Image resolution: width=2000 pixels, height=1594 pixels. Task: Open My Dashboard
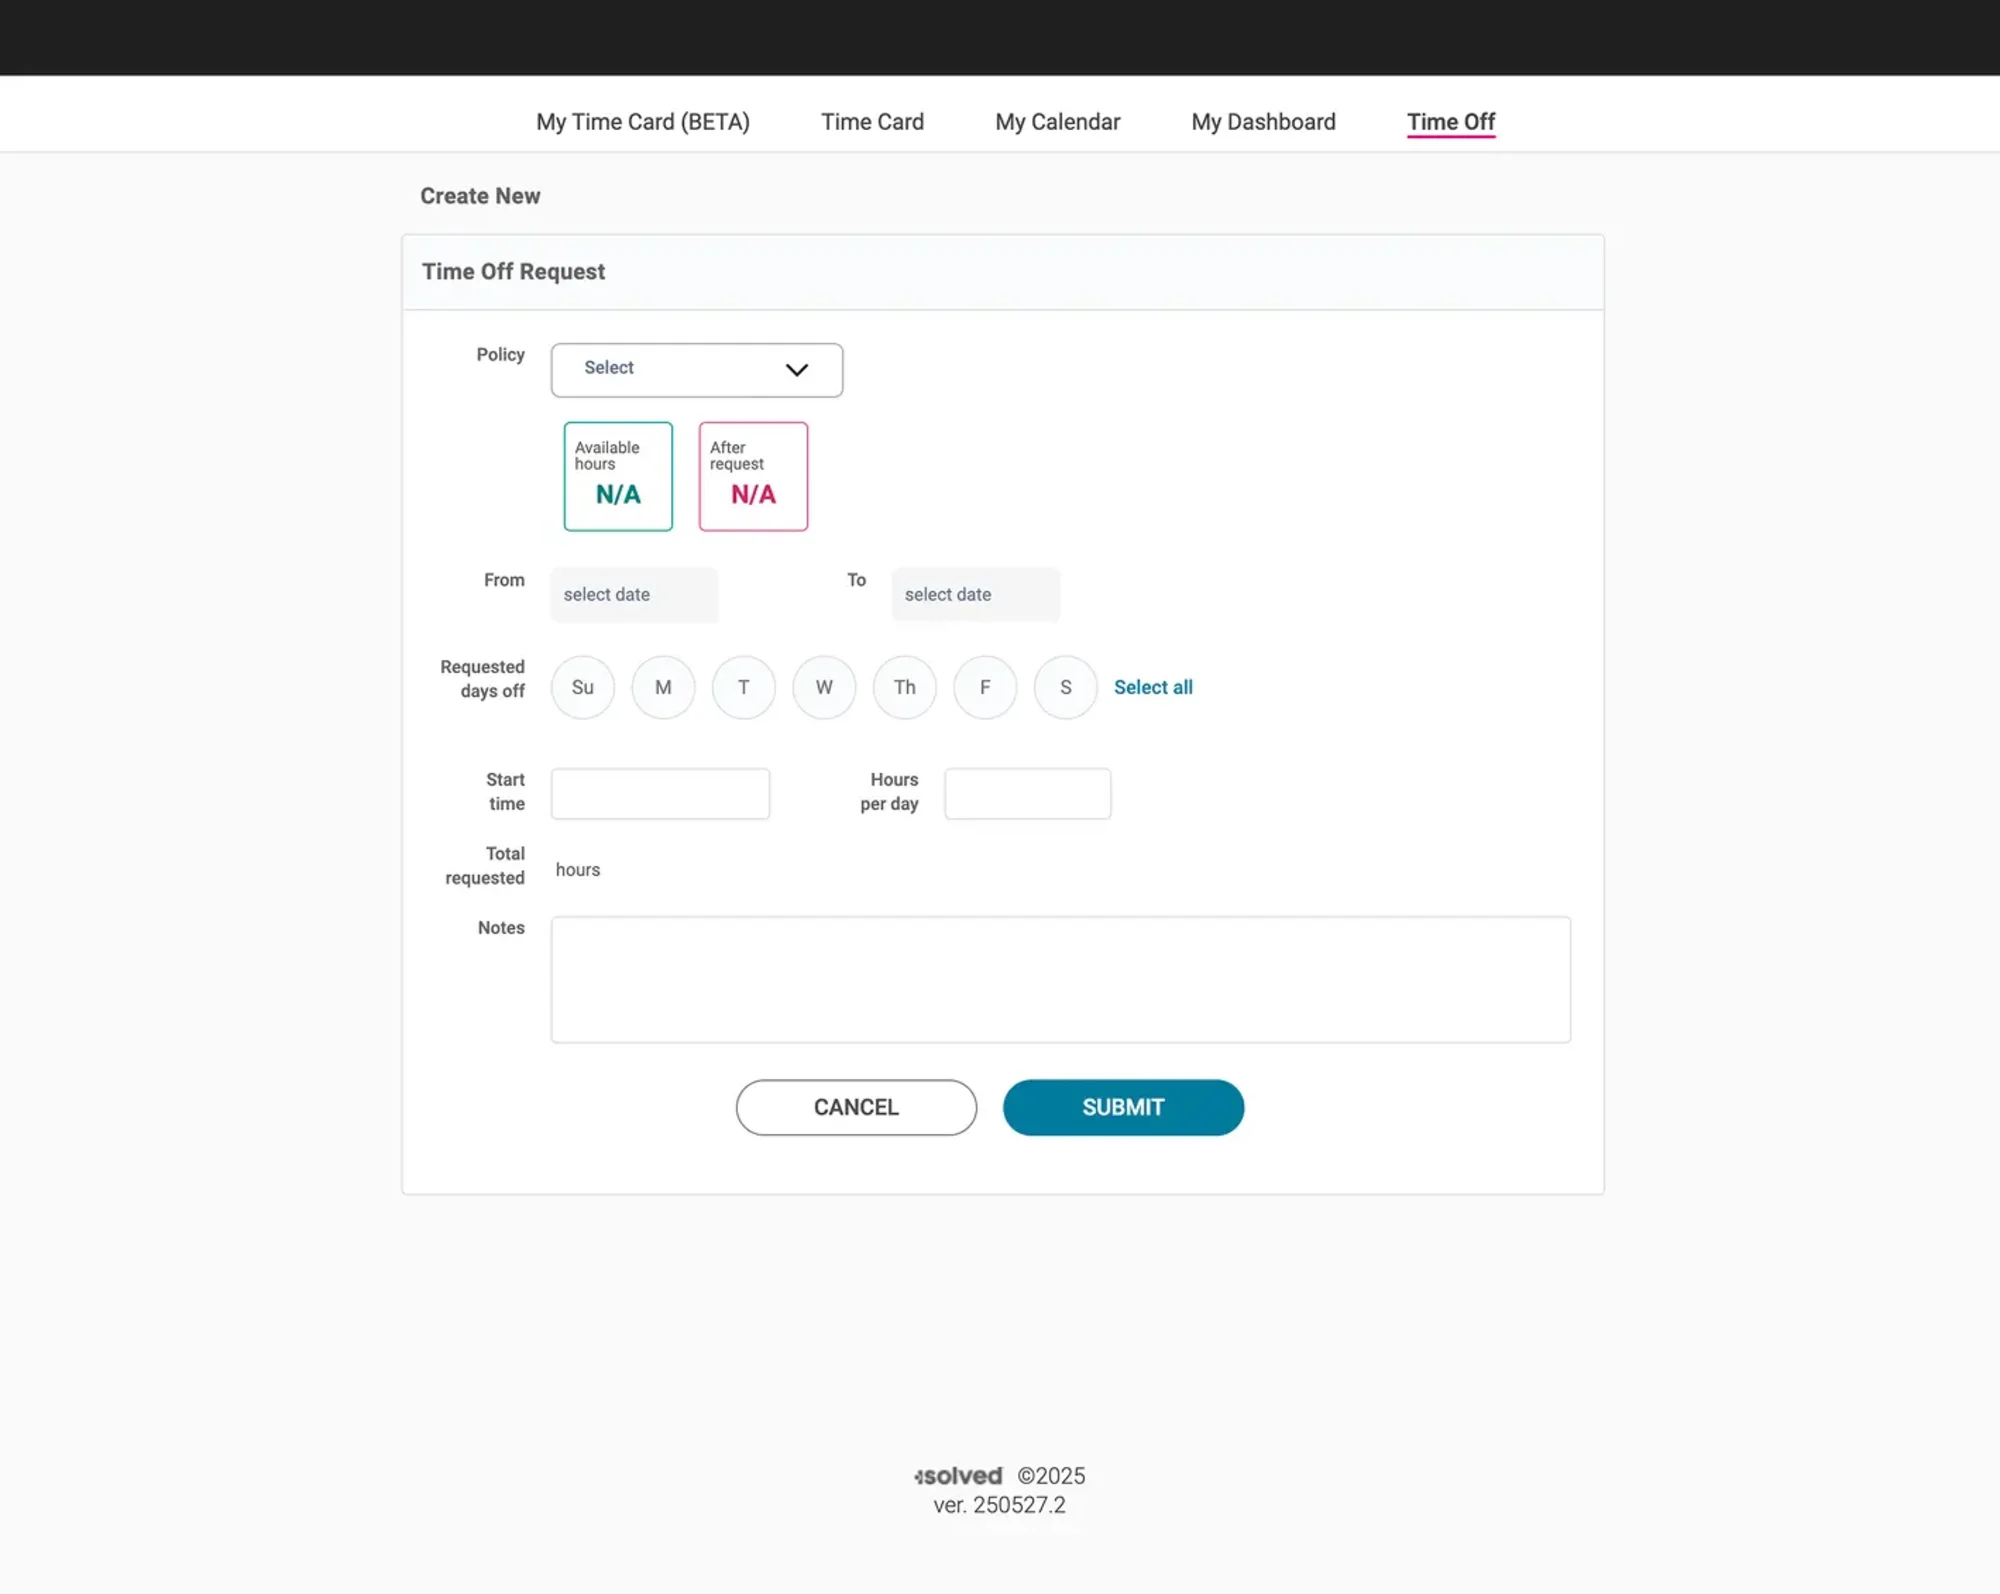1263,121
